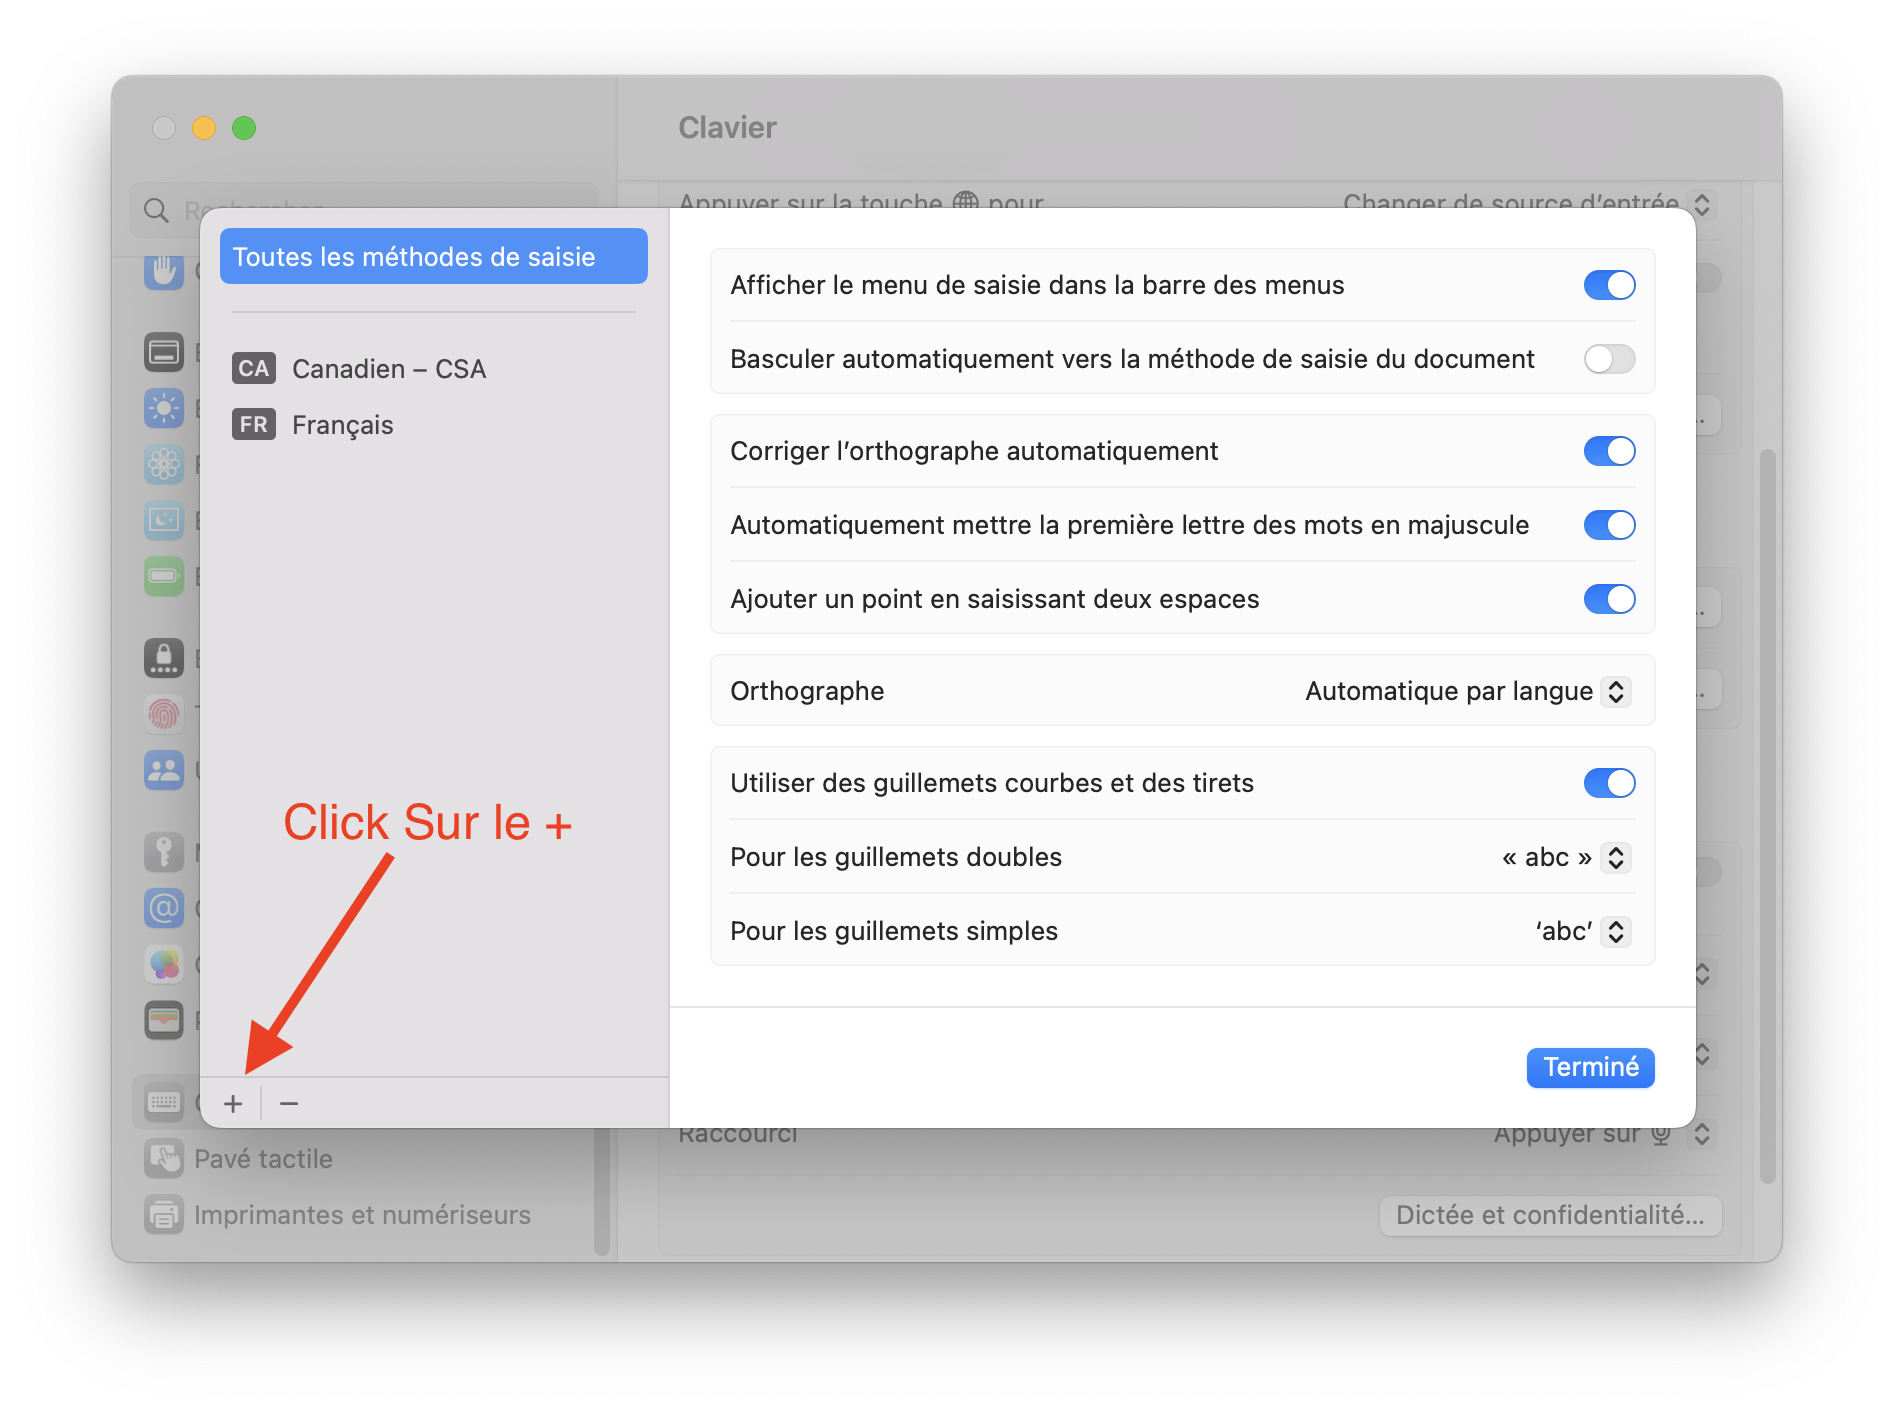Click the Clavier window title

pyautogui.click(x=727, y=128)
